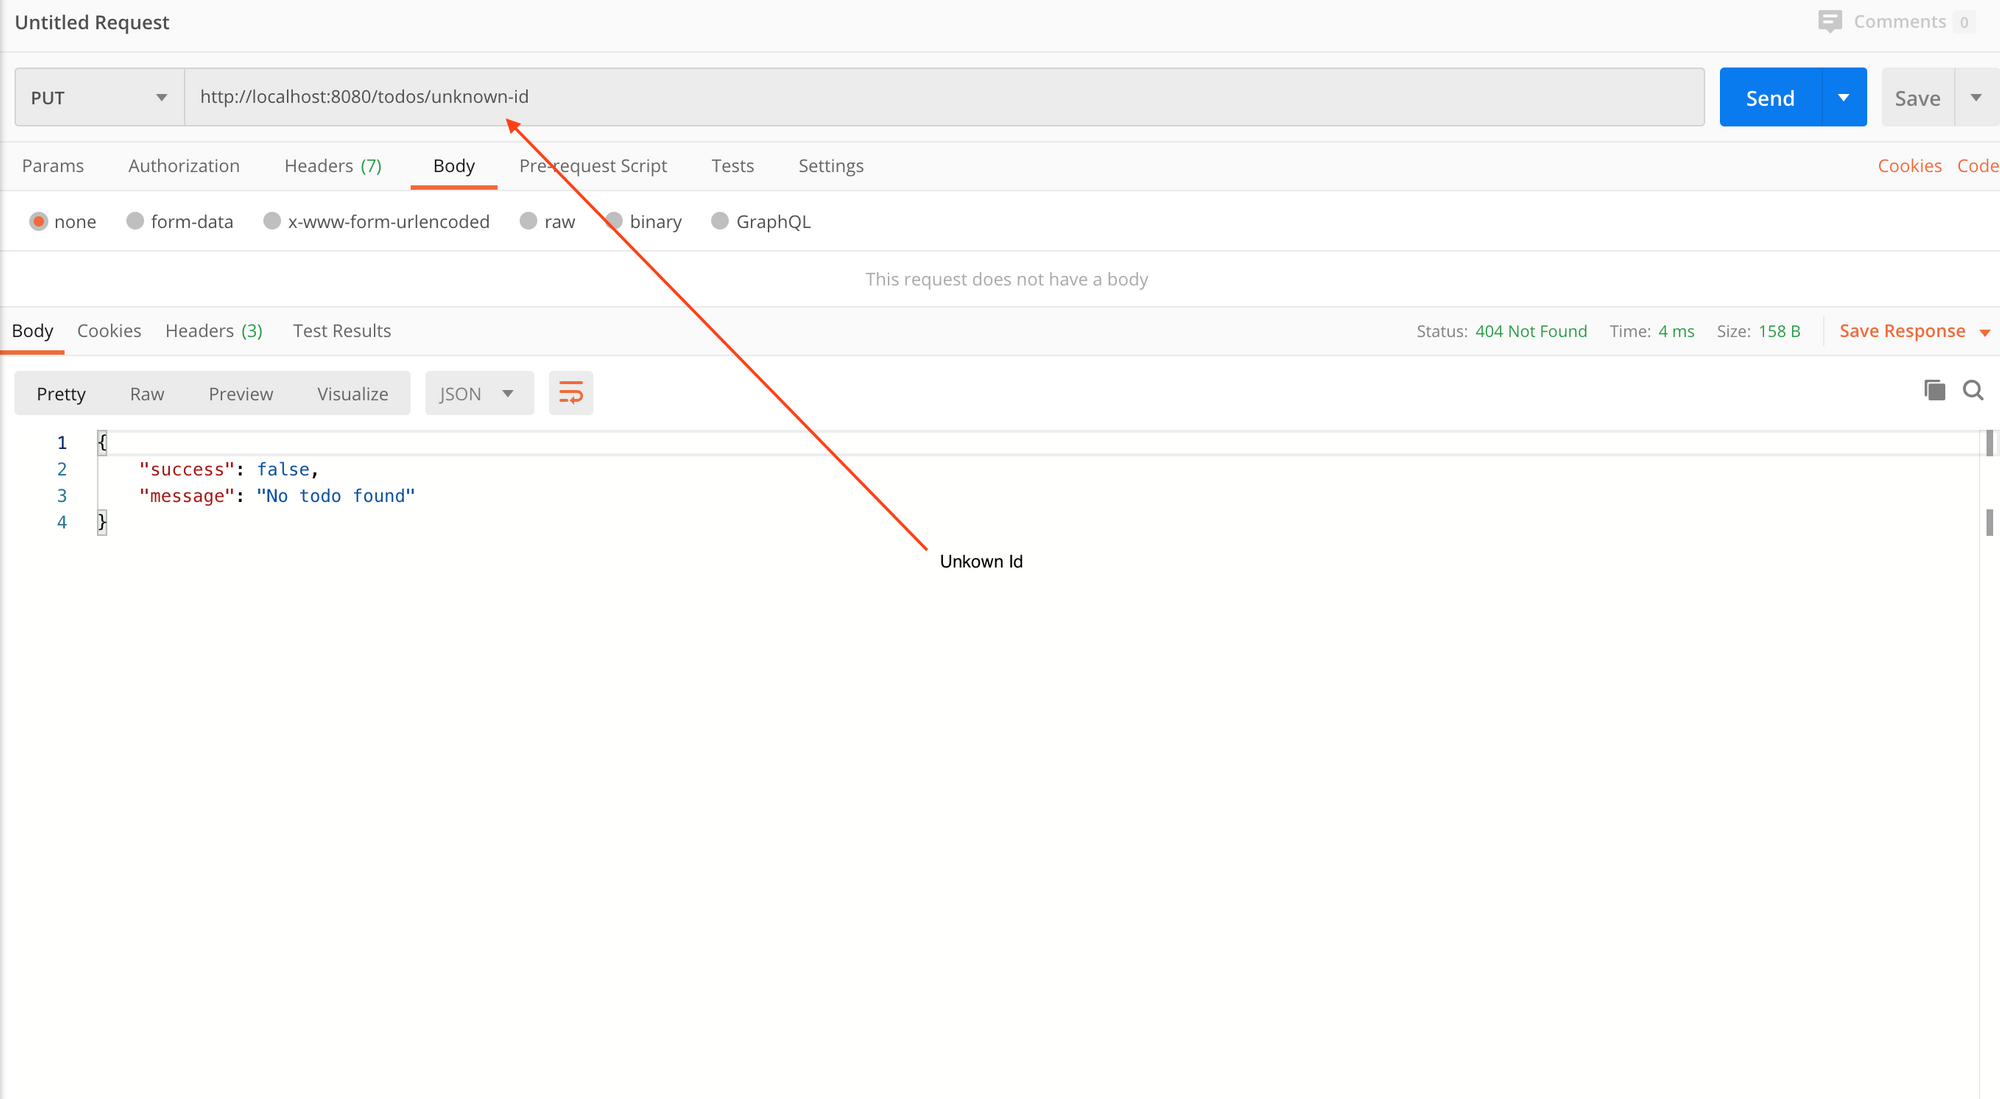This screenshot has width=2000, height=1099.
Task: Switch to Raw response view
Action: 147,394
